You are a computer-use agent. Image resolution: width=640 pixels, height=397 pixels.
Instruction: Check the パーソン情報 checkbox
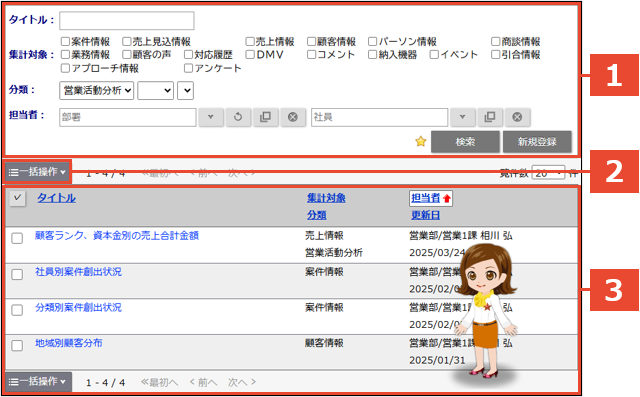[x=373, y=41]
